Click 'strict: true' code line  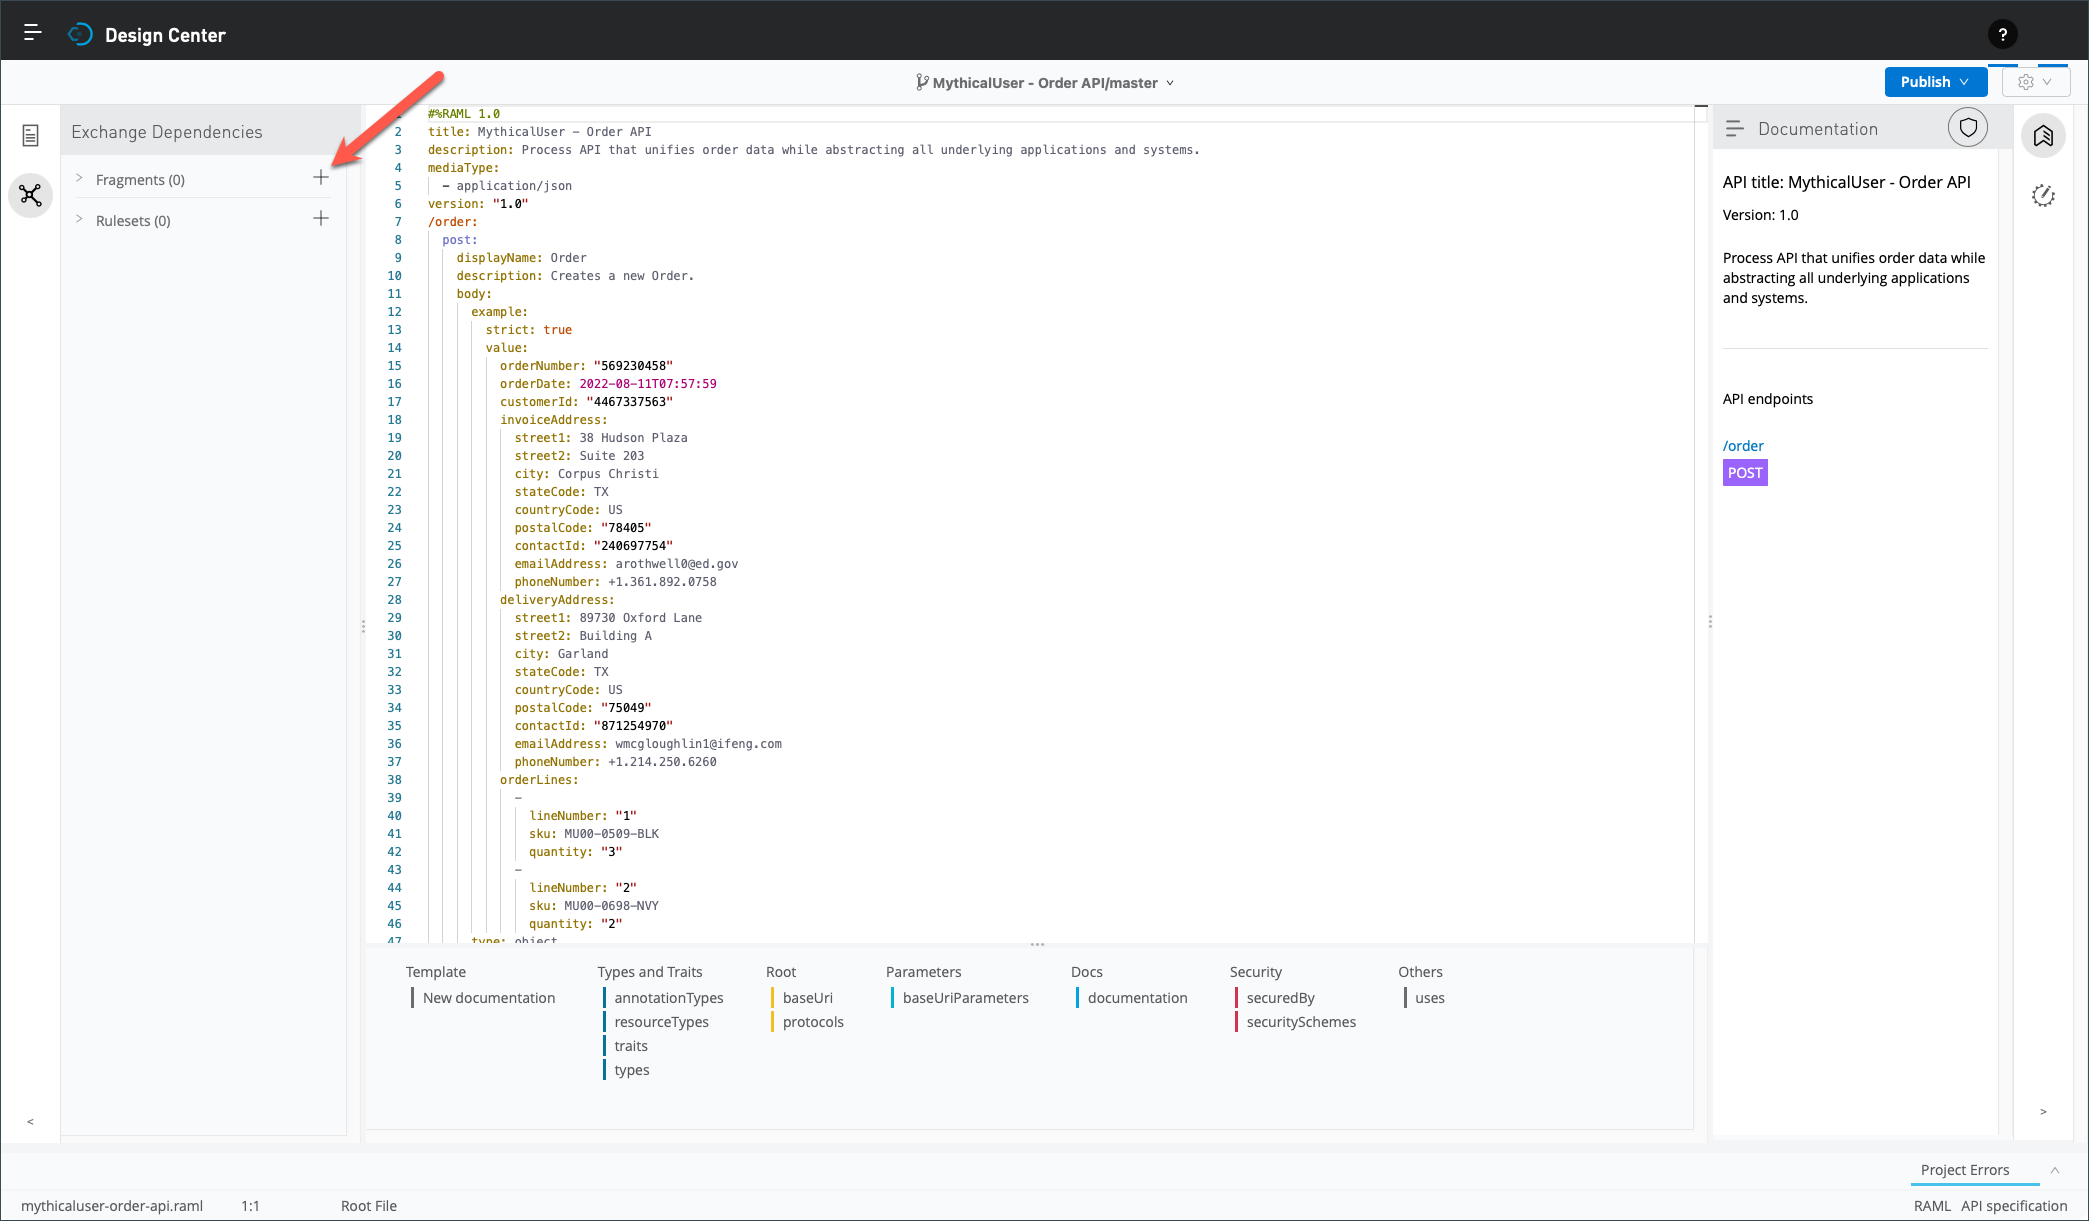tap(529, 330)
